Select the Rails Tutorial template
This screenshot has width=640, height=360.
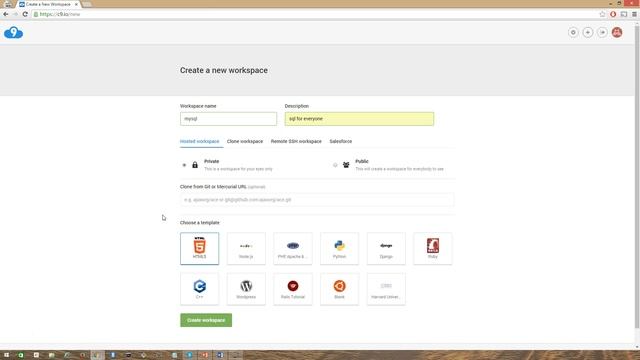pos(293,289)
